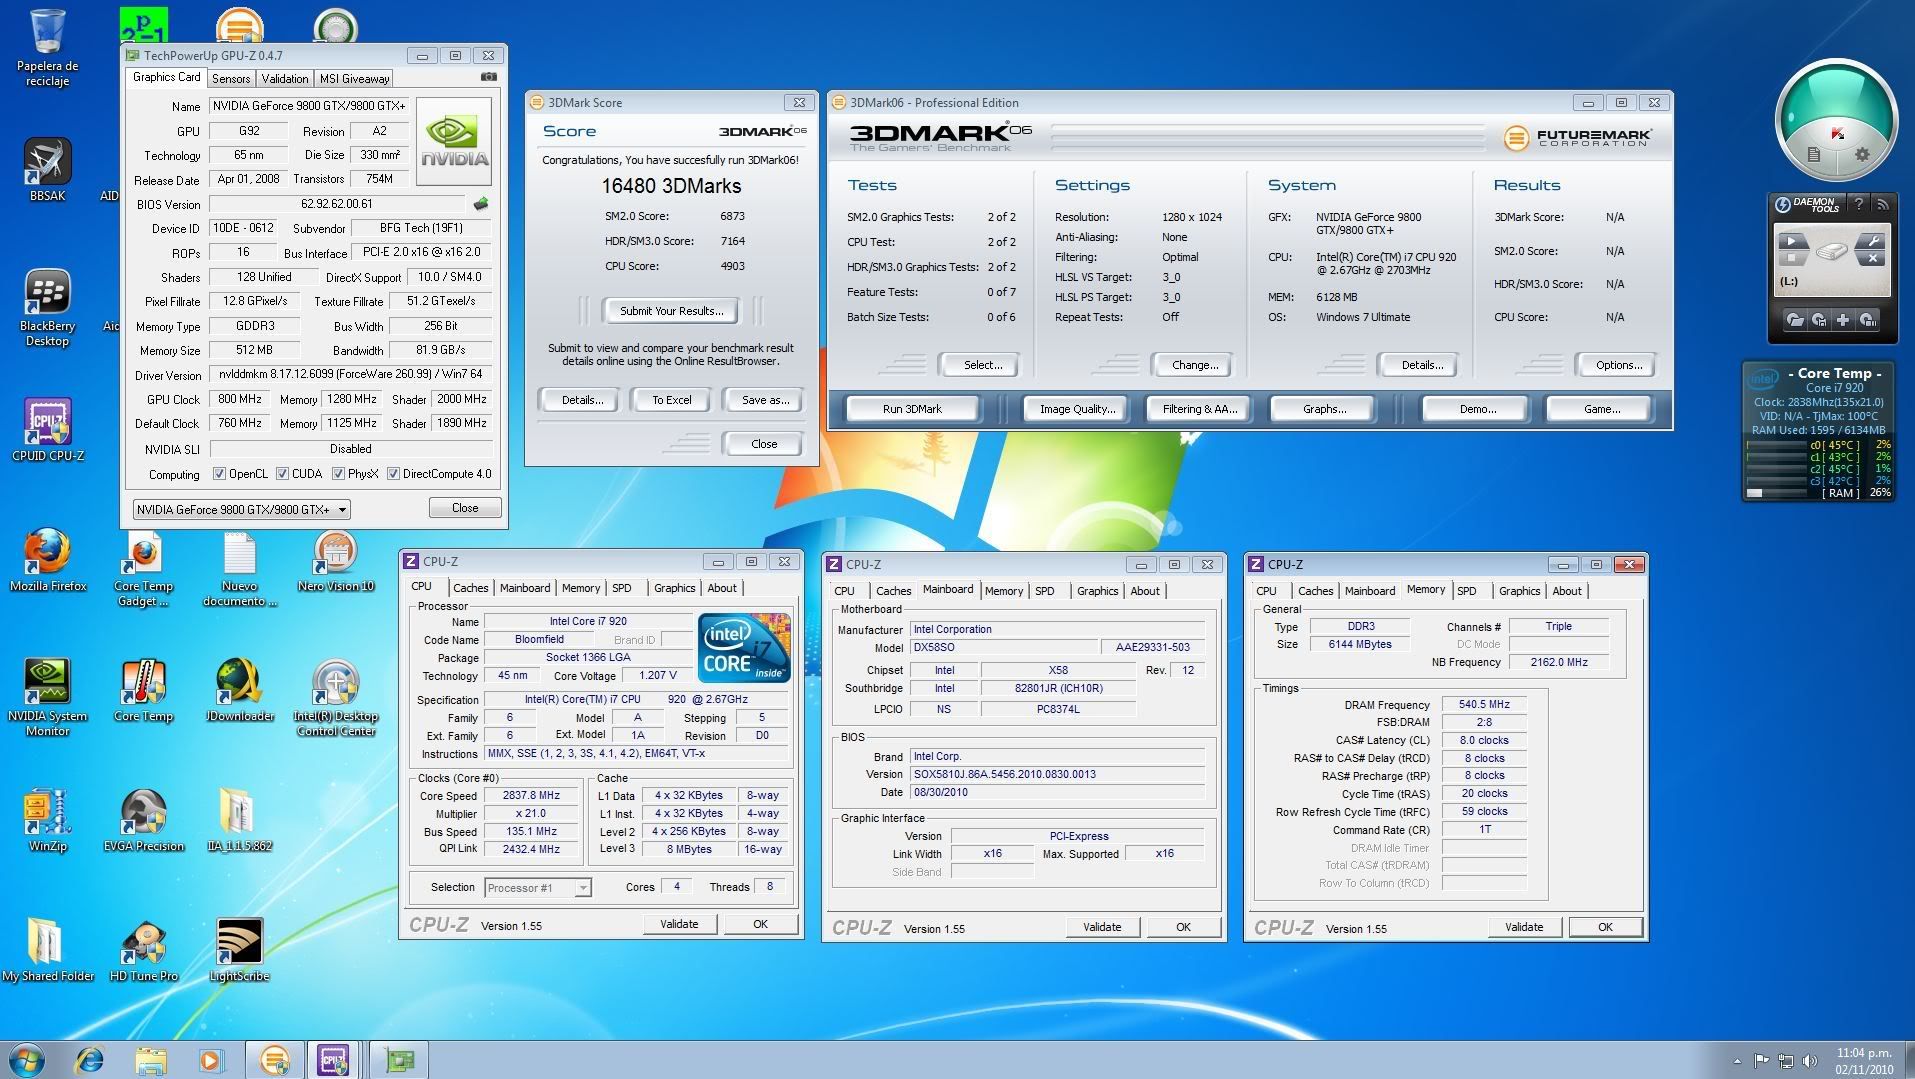Open SPD tab in the CPU-Z Mainboard window
The width and height of the screenshot is (1915, 1079).
click(x=1045, y=591)
